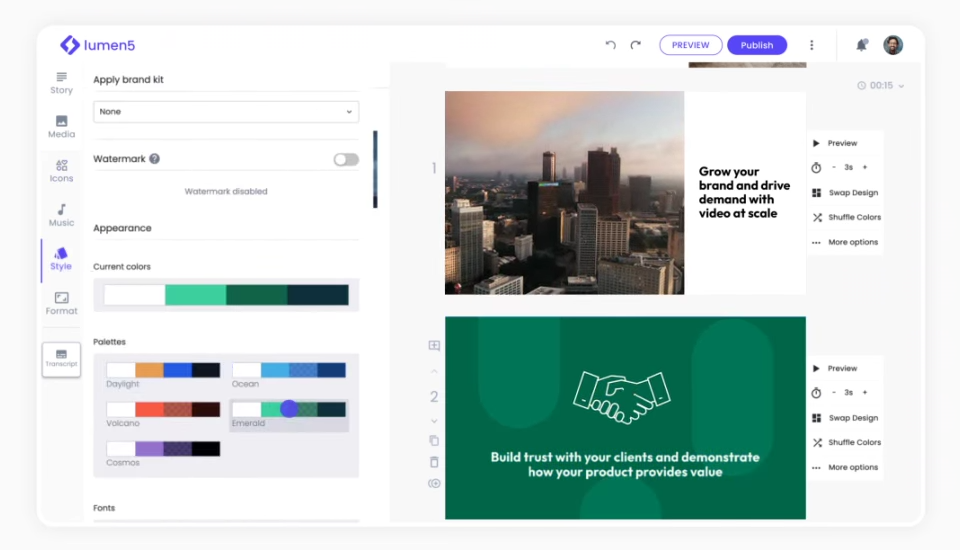Decrease scene 1 duration with minus

[834, 167]
